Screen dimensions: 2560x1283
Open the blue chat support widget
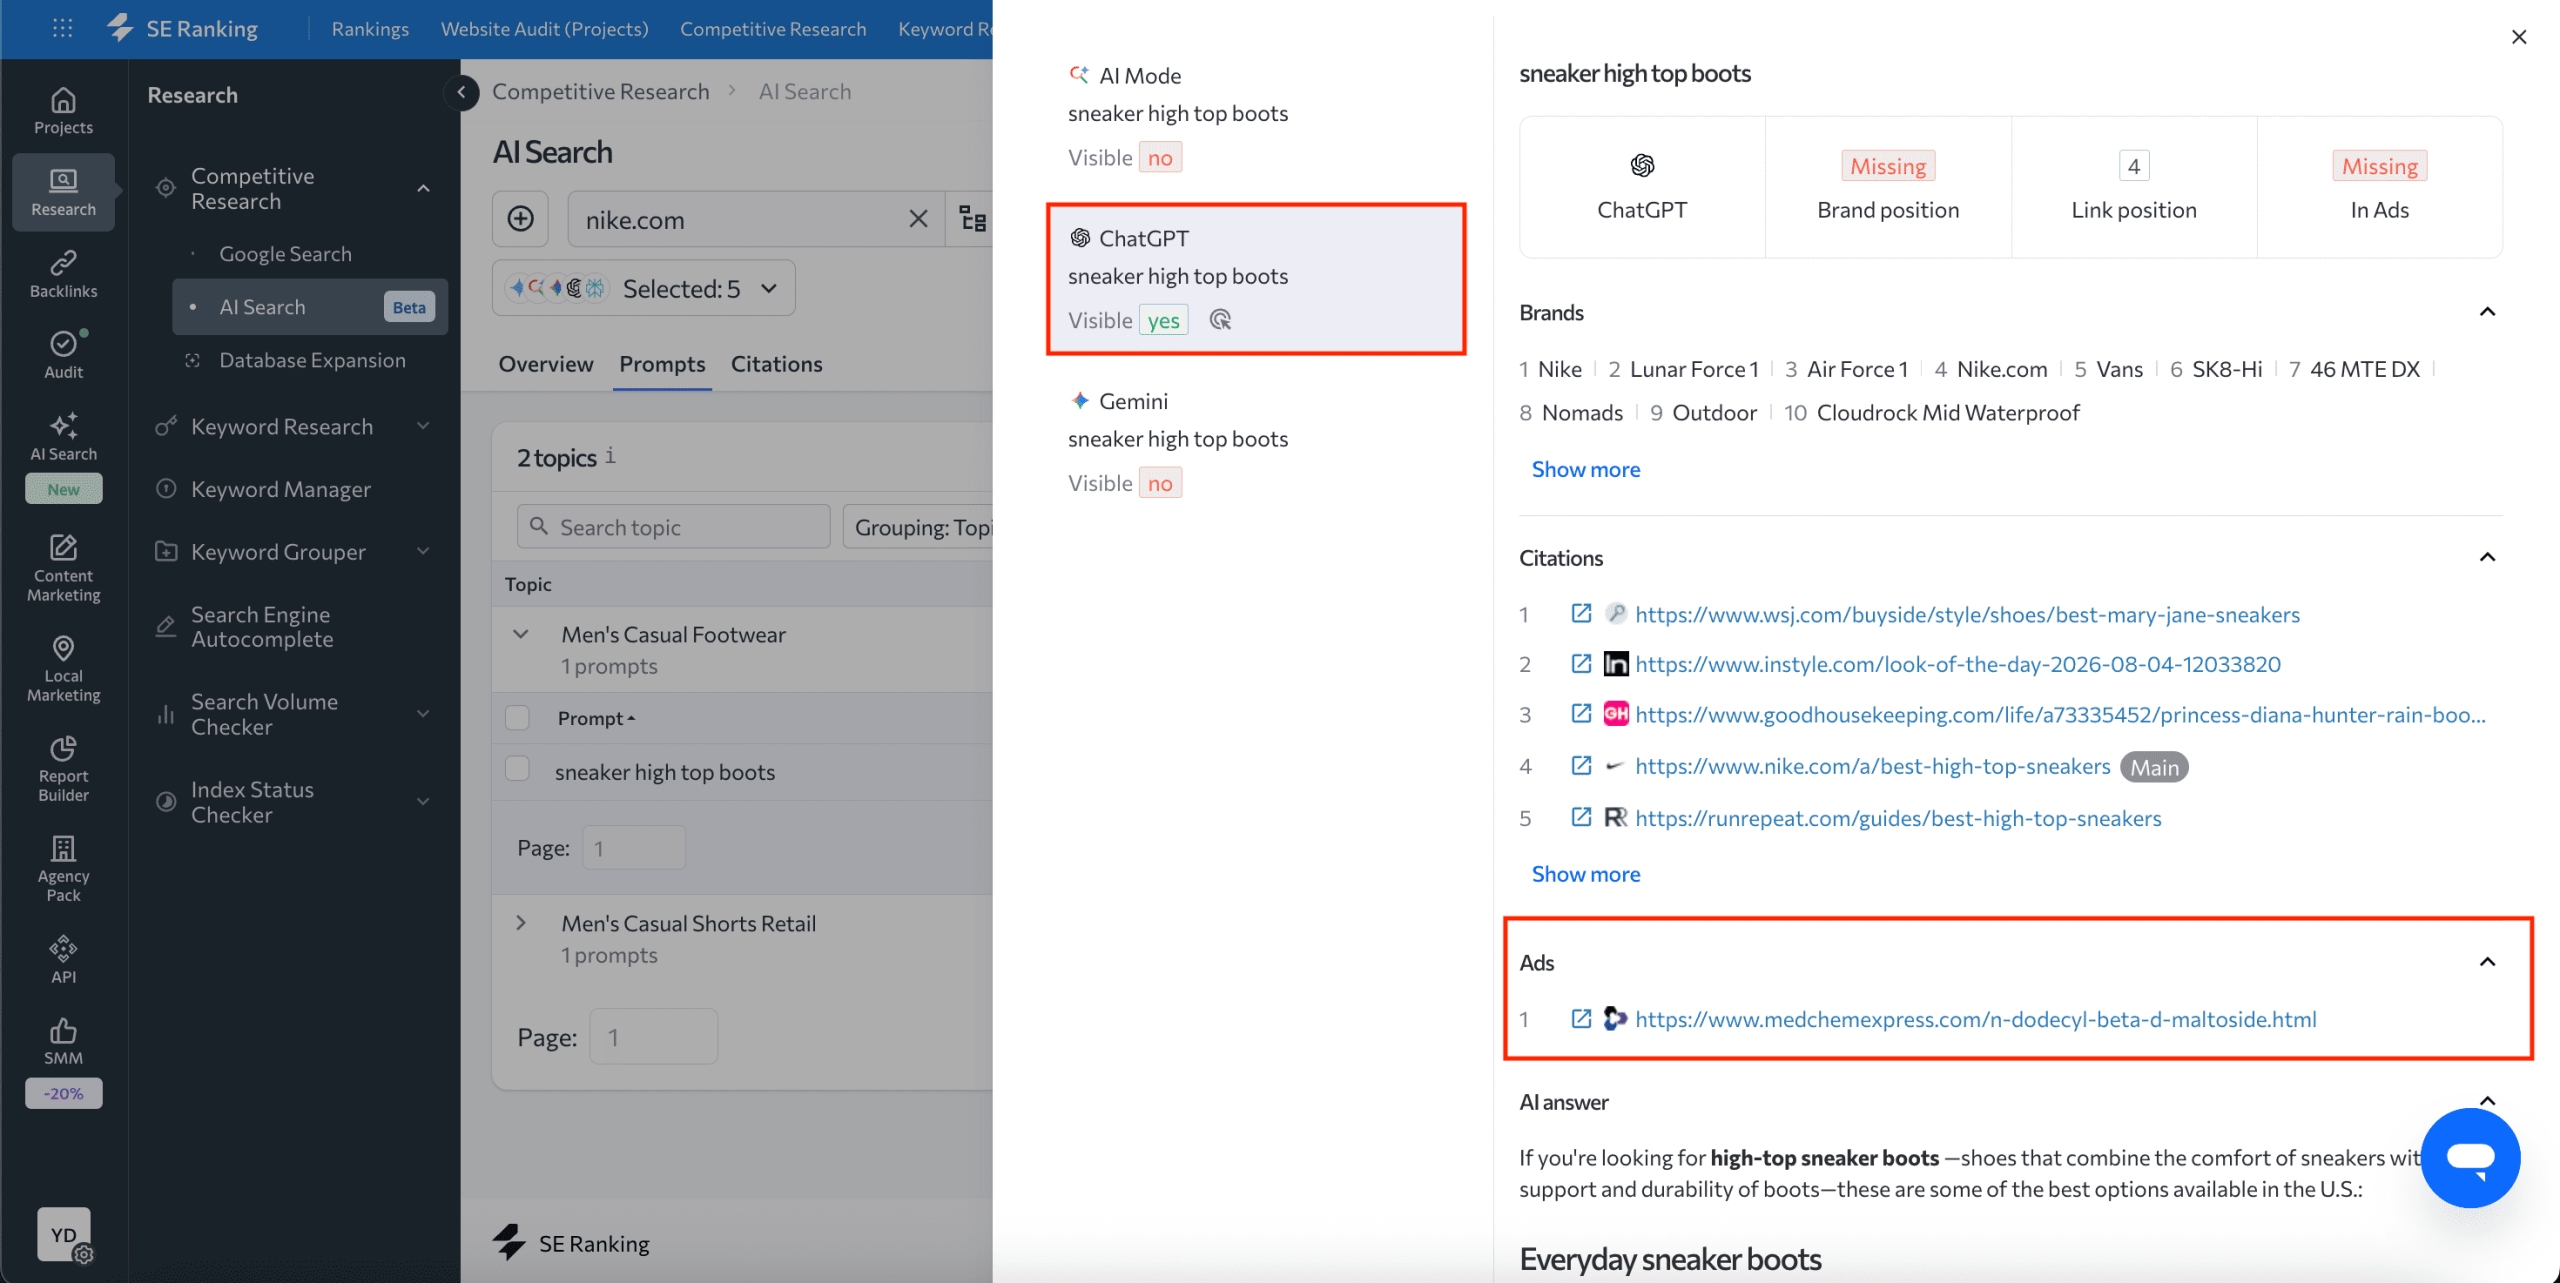(2470, 1158)
